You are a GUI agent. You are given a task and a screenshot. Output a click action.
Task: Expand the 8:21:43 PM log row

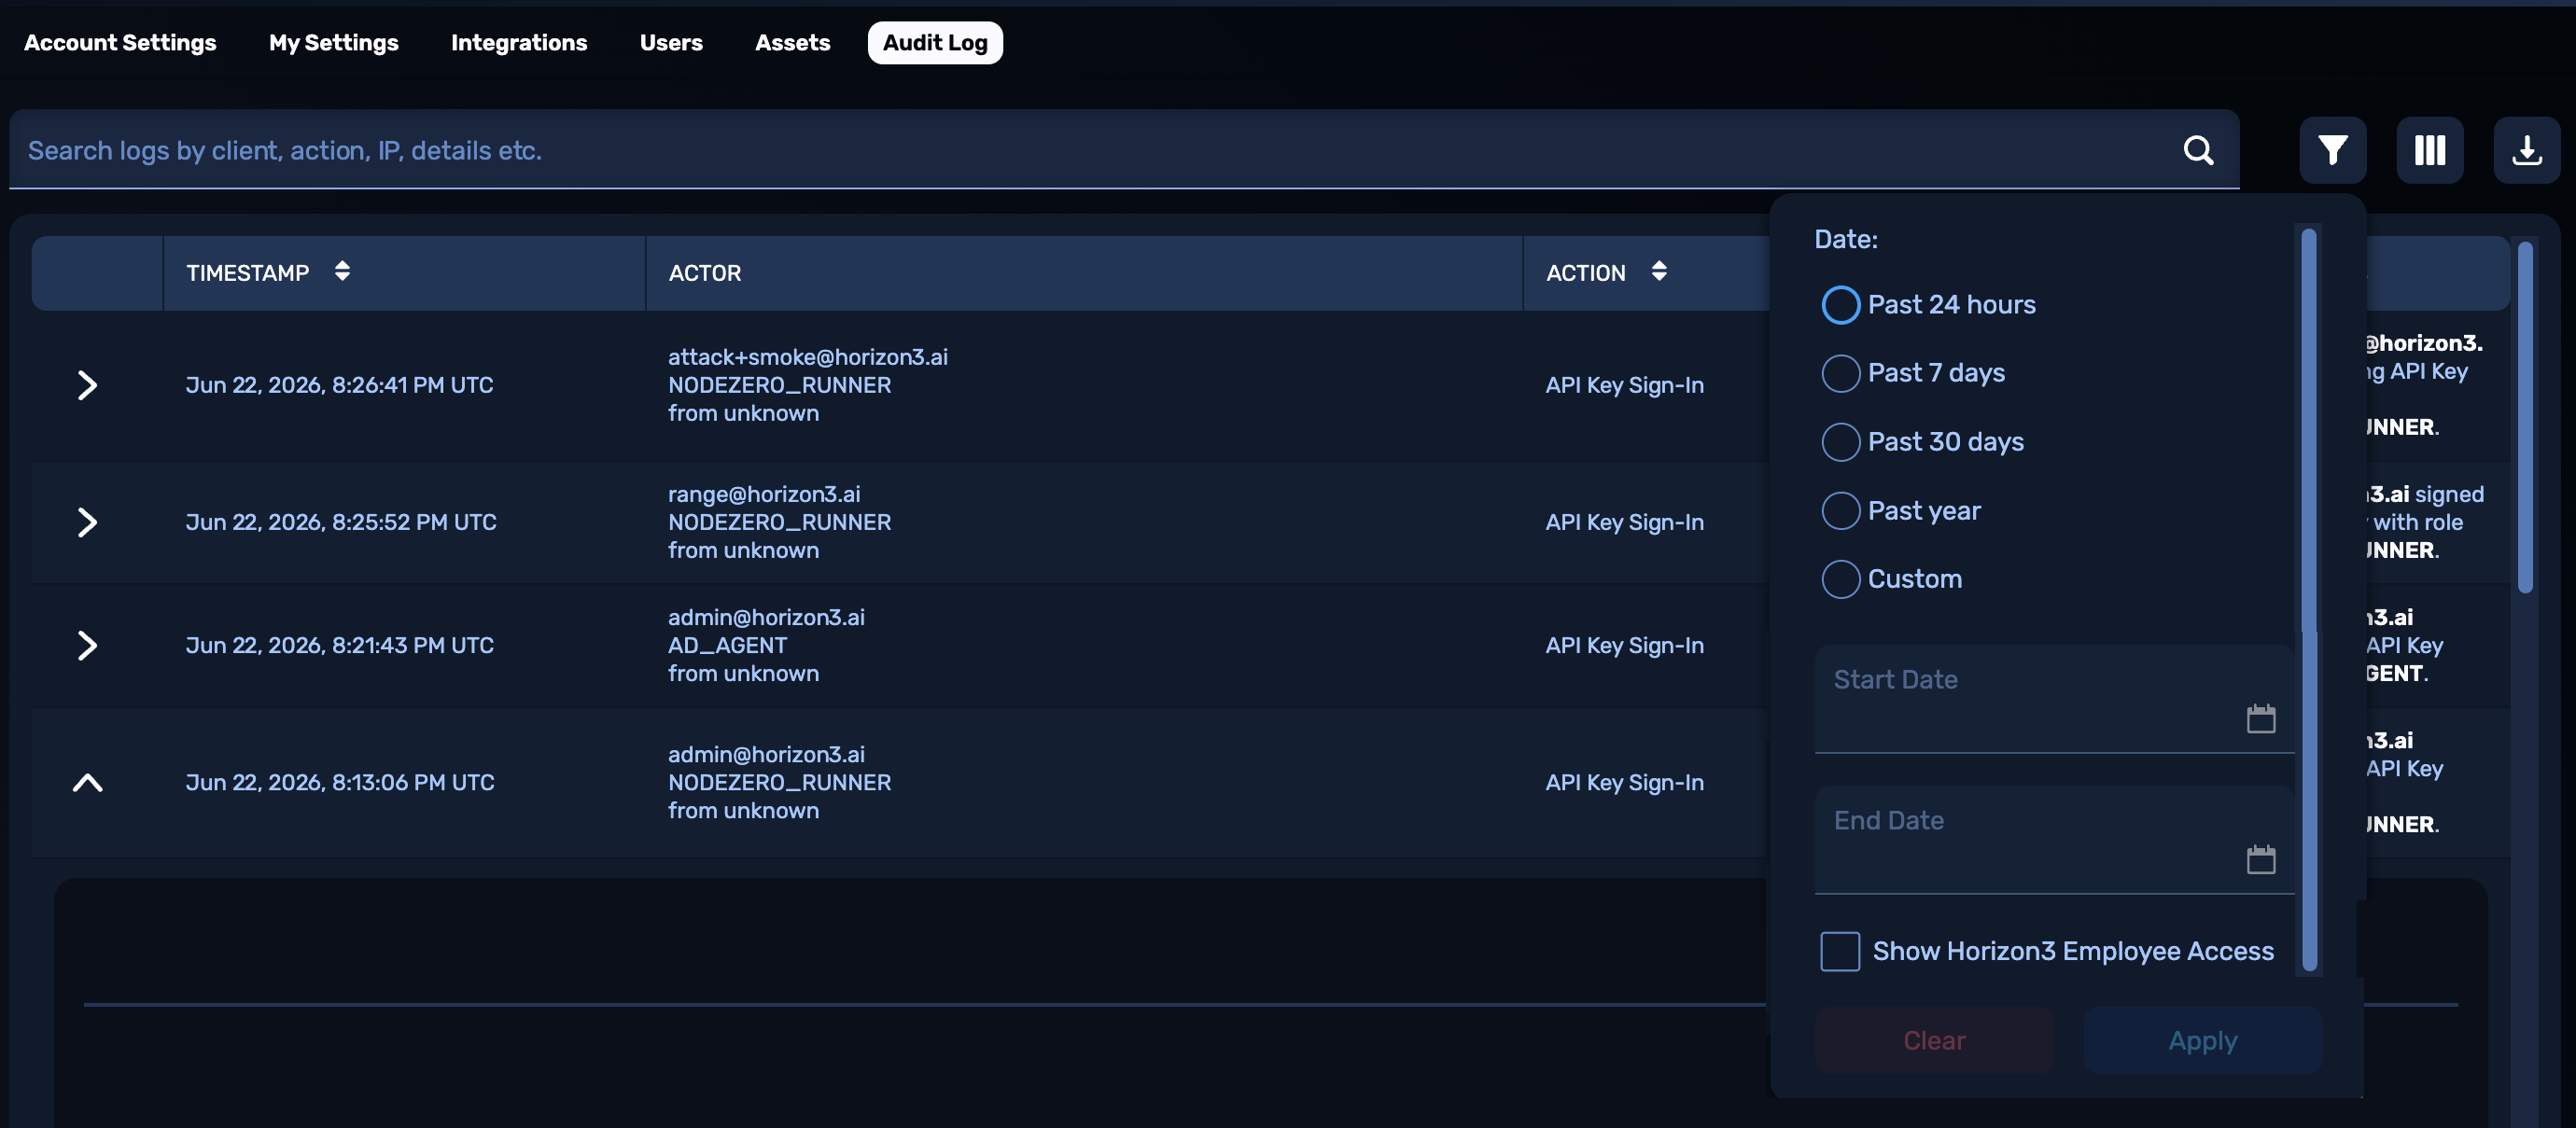click(87, 645)
